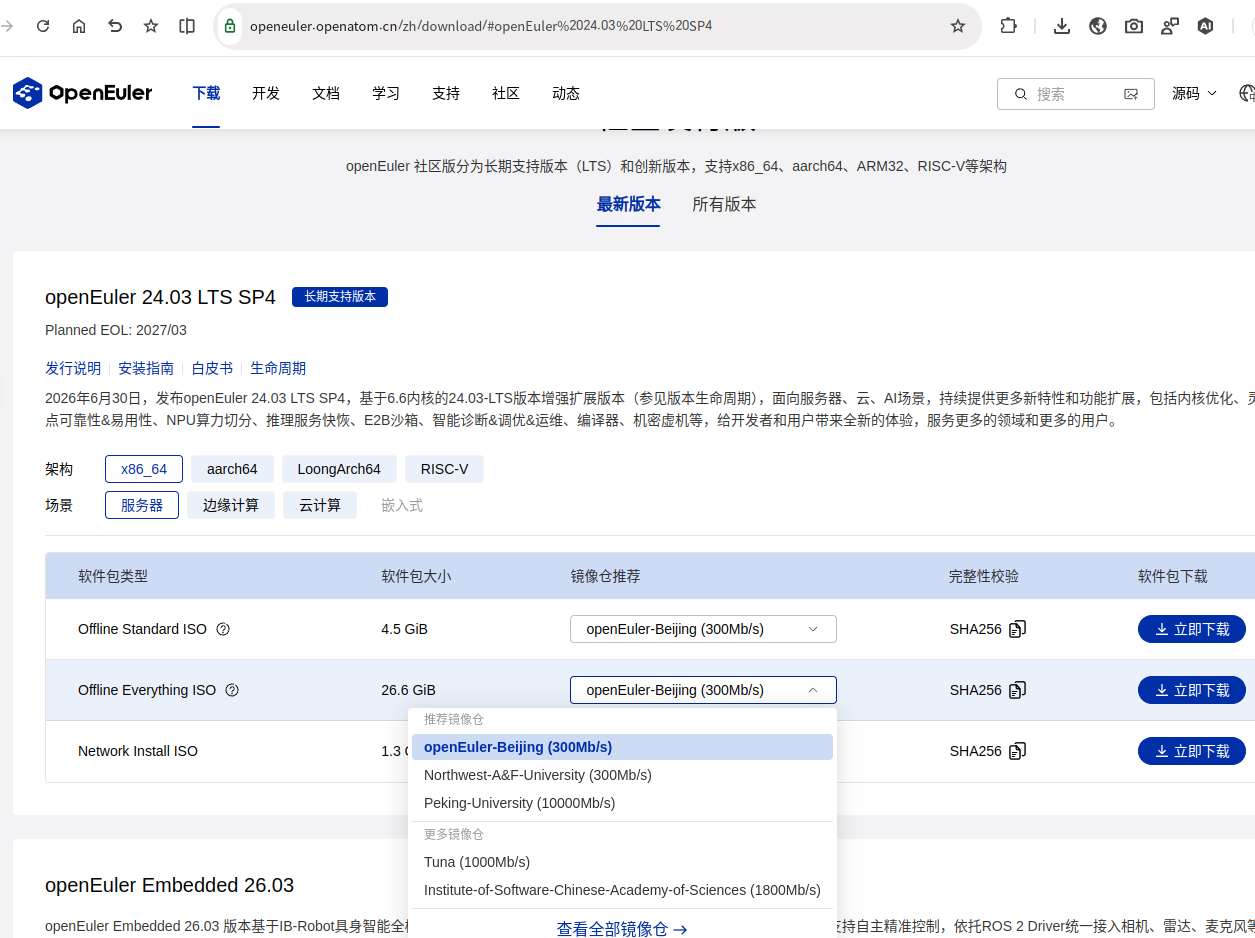Choose the 边缘计算 scenario

point(231,505)
